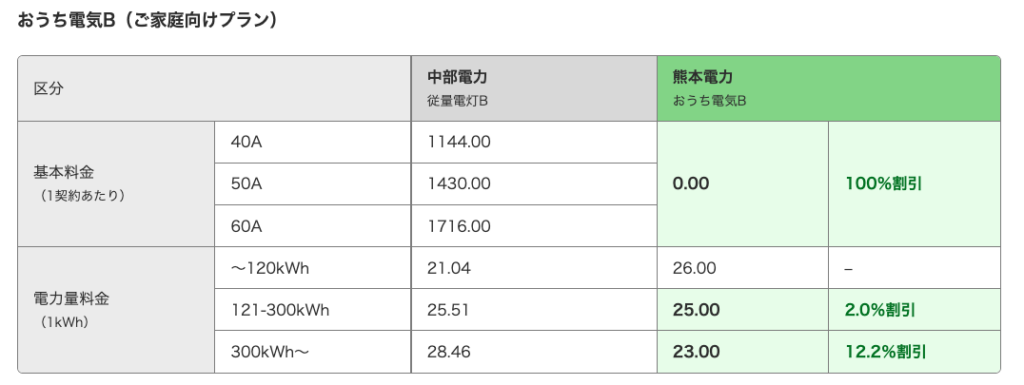Viewport: 1024px width, 385px height.
Task: Click the 100%割引 discount text
Action: tap(883, 184)
